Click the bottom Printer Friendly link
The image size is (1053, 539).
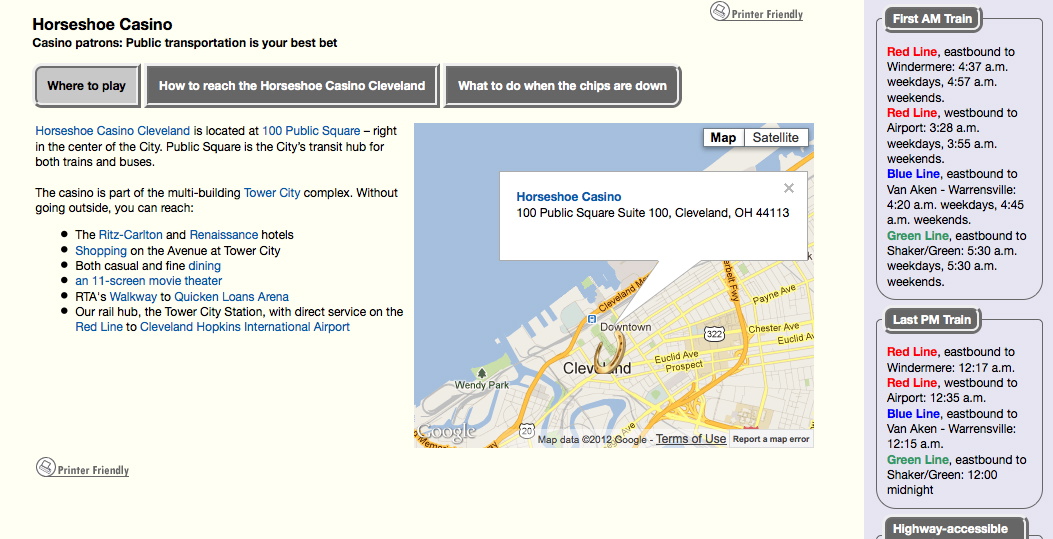click(x=93, y=470)
